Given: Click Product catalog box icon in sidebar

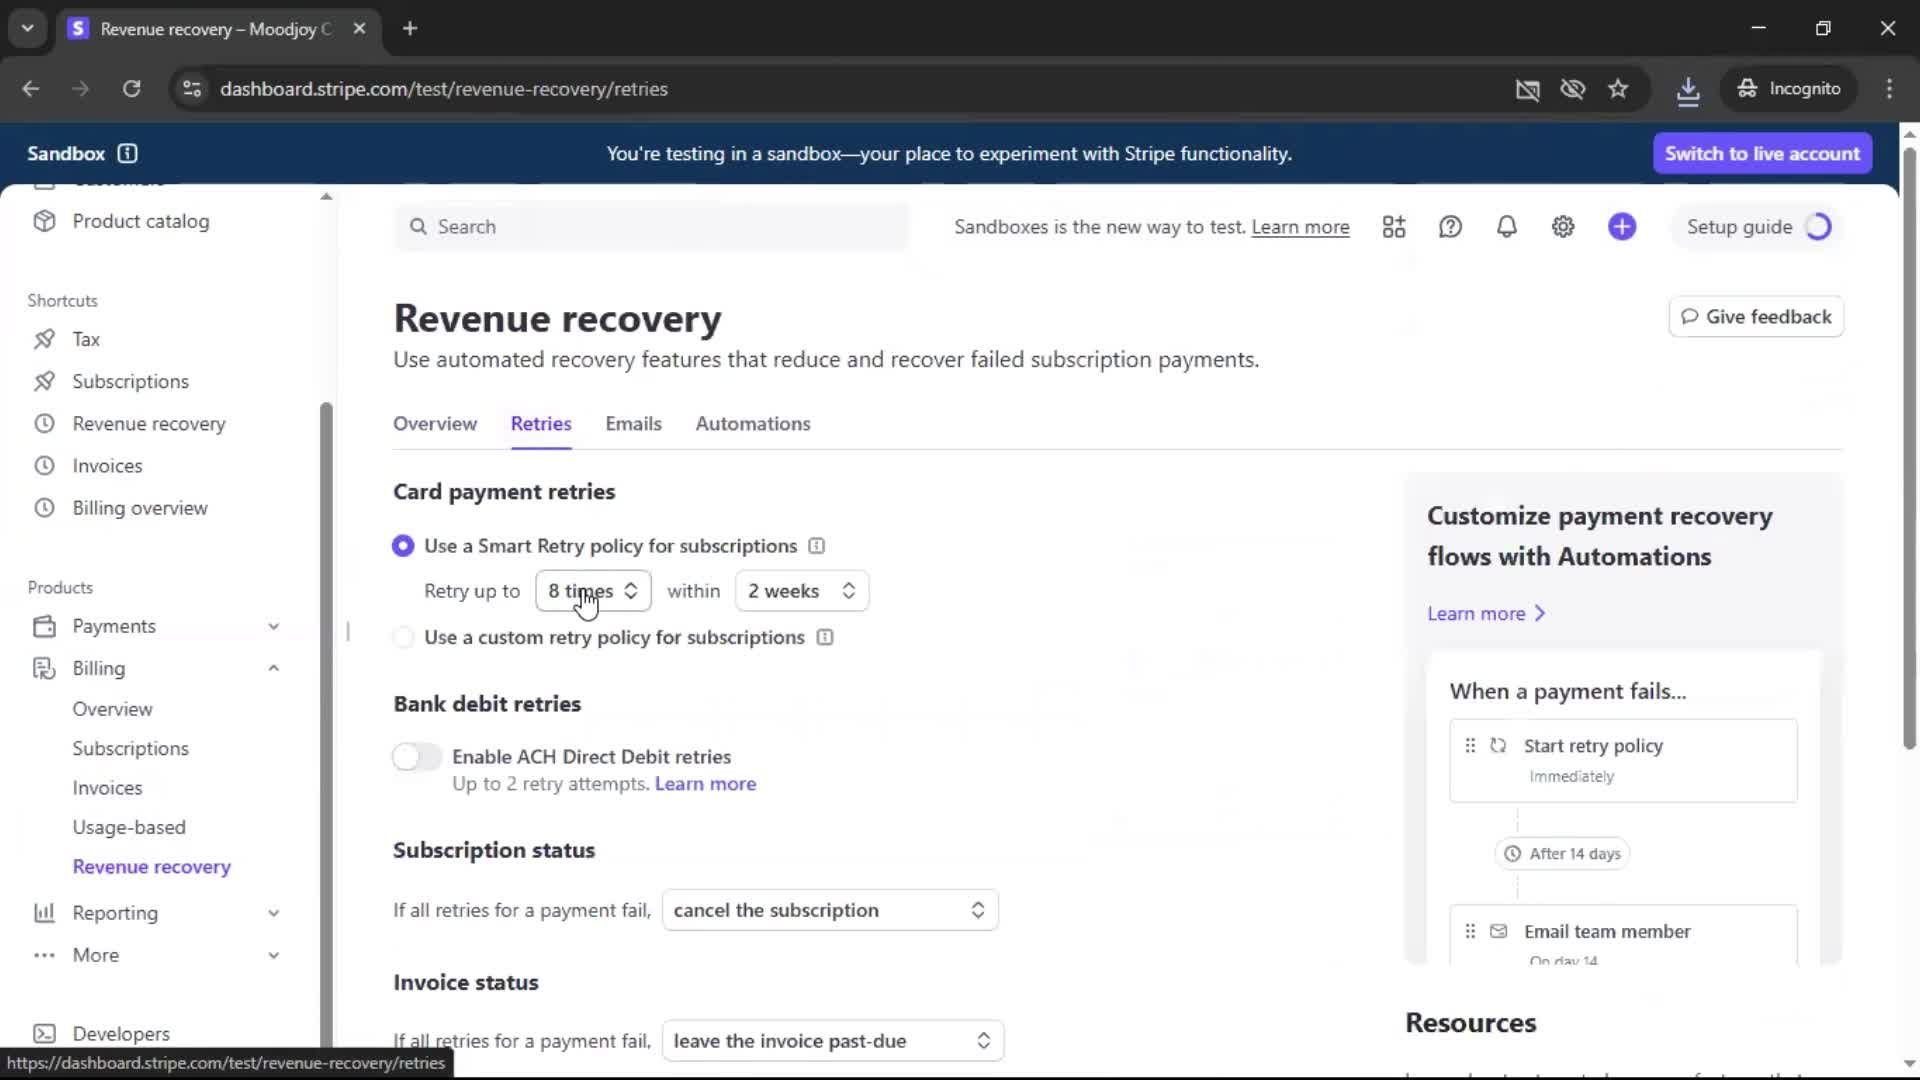Looking at the screenshot, I should point(44,221).
